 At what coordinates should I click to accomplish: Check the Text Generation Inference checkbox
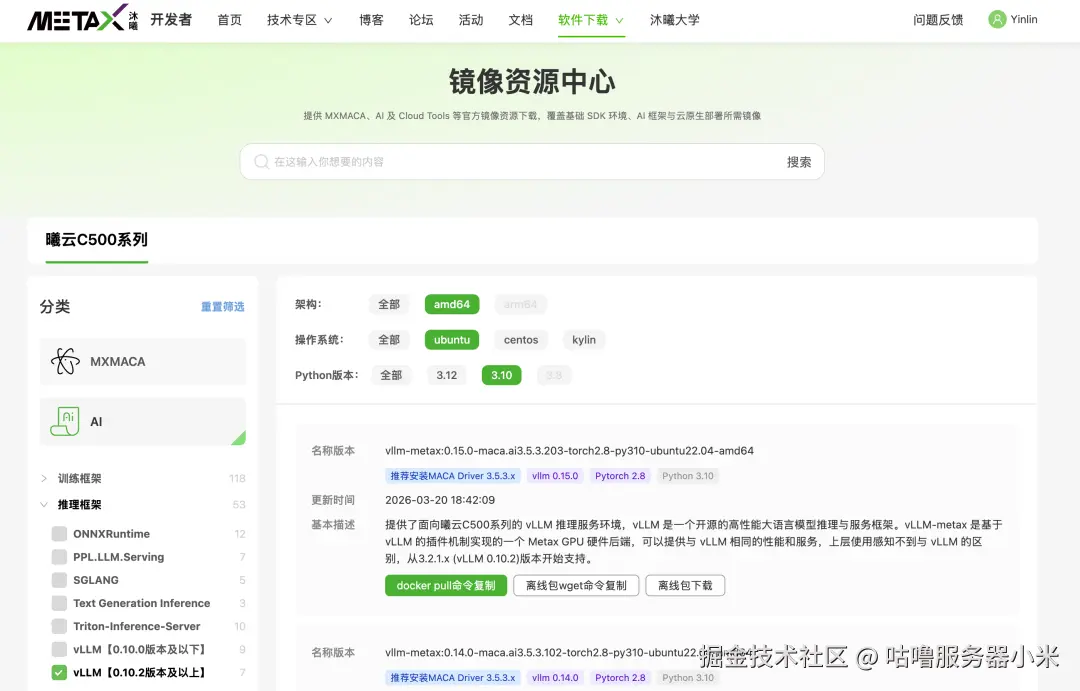[59, 603]
